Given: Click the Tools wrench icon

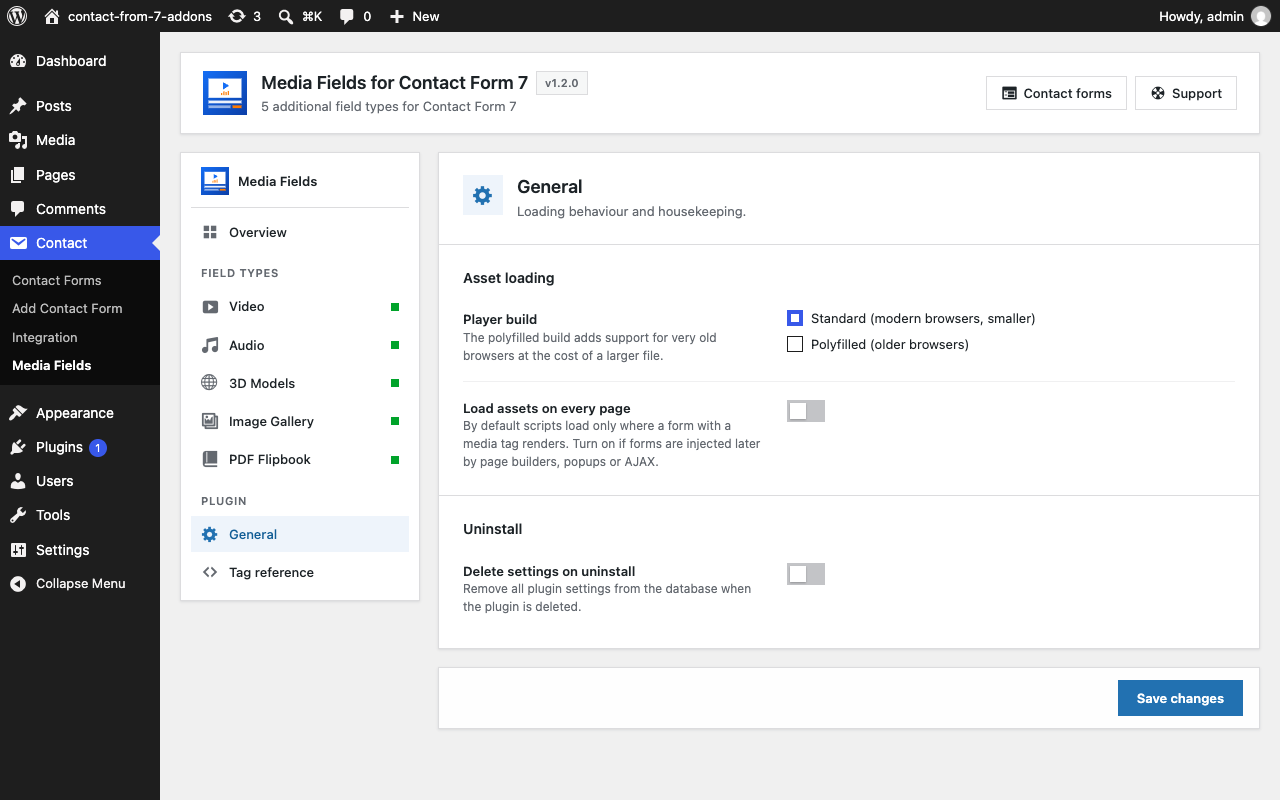Looking at the screenshot, I should 18,515.
